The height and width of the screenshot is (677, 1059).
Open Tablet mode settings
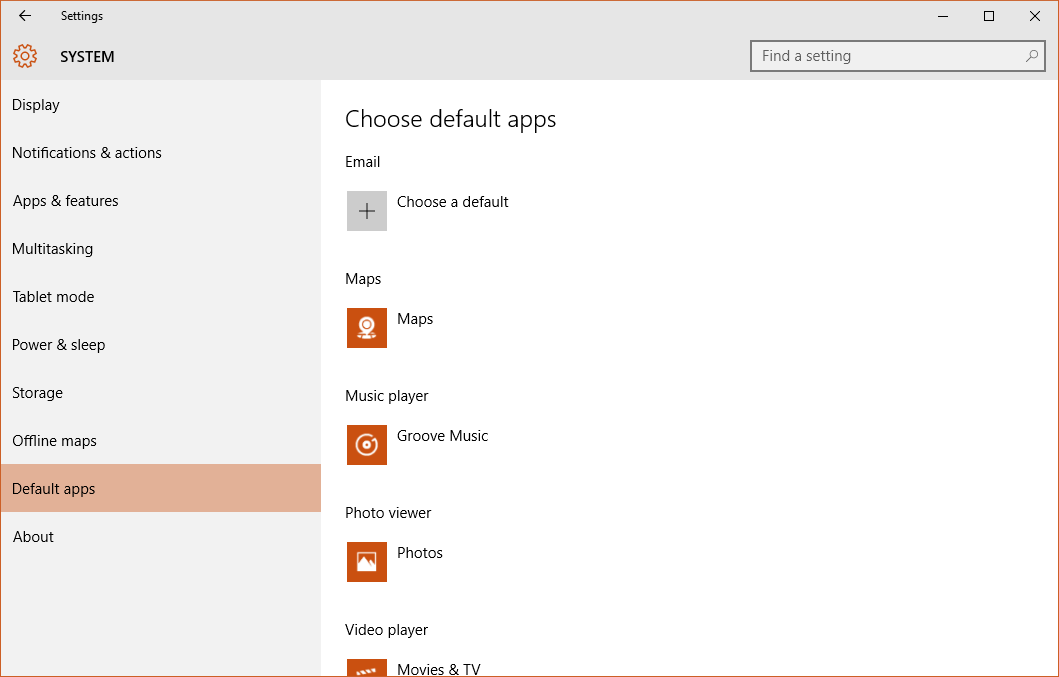[x=161, y=297]
